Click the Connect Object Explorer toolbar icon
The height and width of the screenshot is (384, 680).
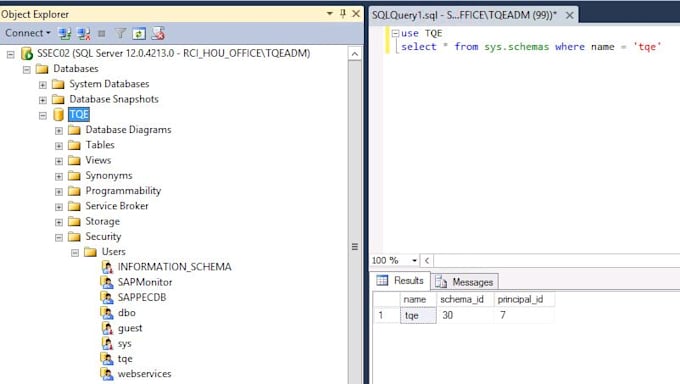coord(65,33)
